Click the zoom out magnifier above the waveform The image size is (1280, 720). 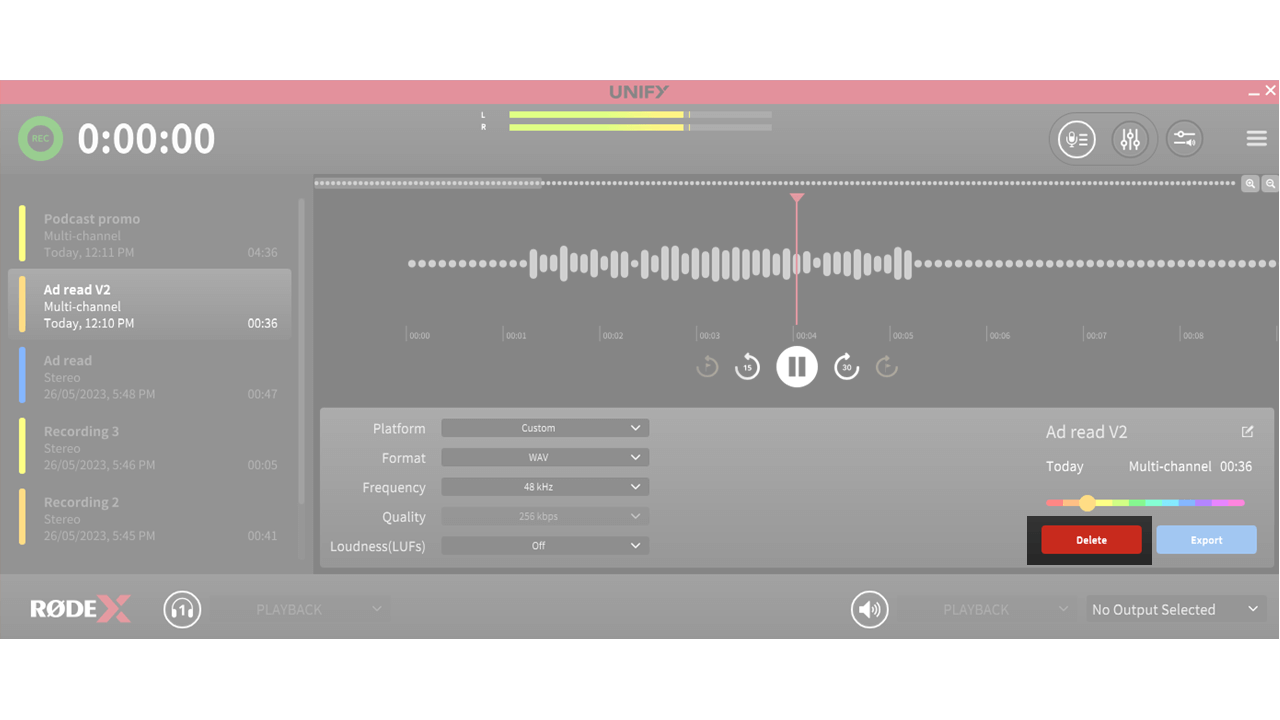(1270, 184)
